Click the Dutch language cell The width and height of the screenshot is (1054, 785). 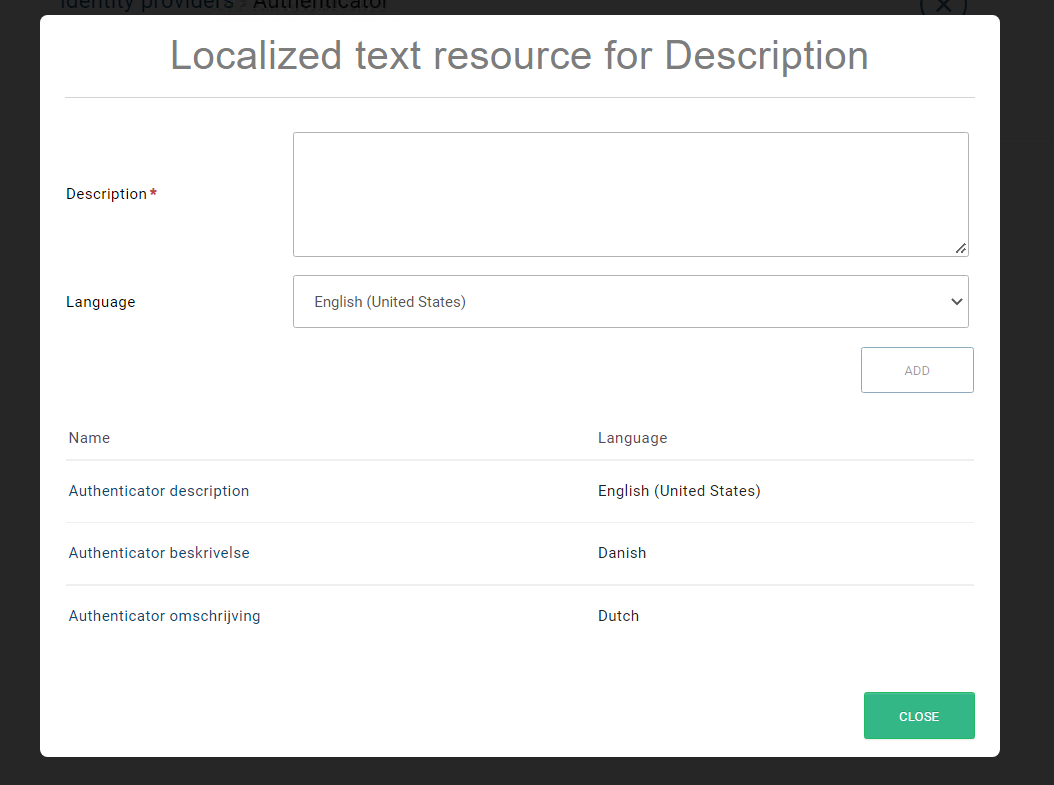point(618,616)
